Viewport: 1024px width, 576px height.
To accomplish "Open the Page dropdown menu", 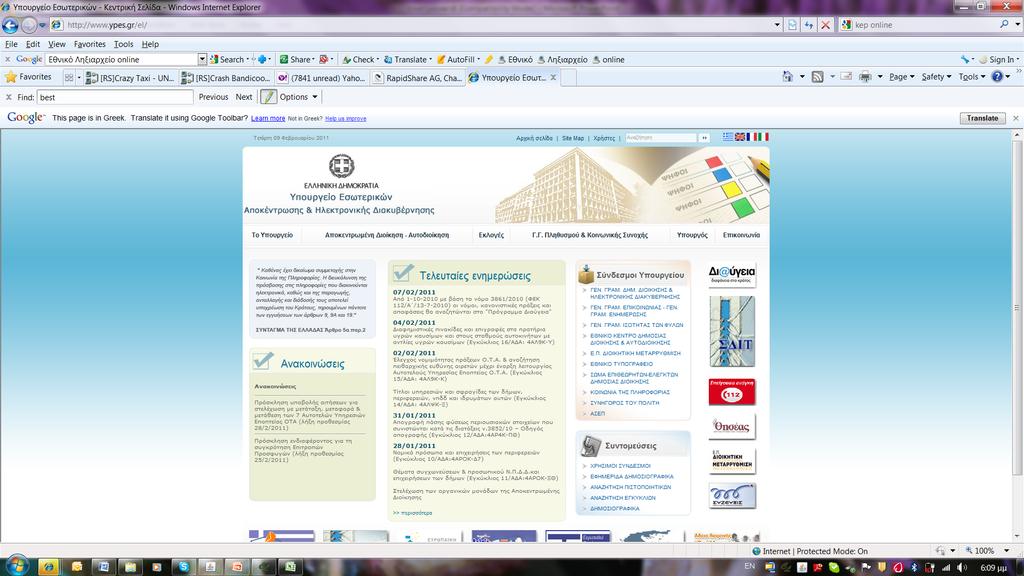I will [x=901, y=77].
